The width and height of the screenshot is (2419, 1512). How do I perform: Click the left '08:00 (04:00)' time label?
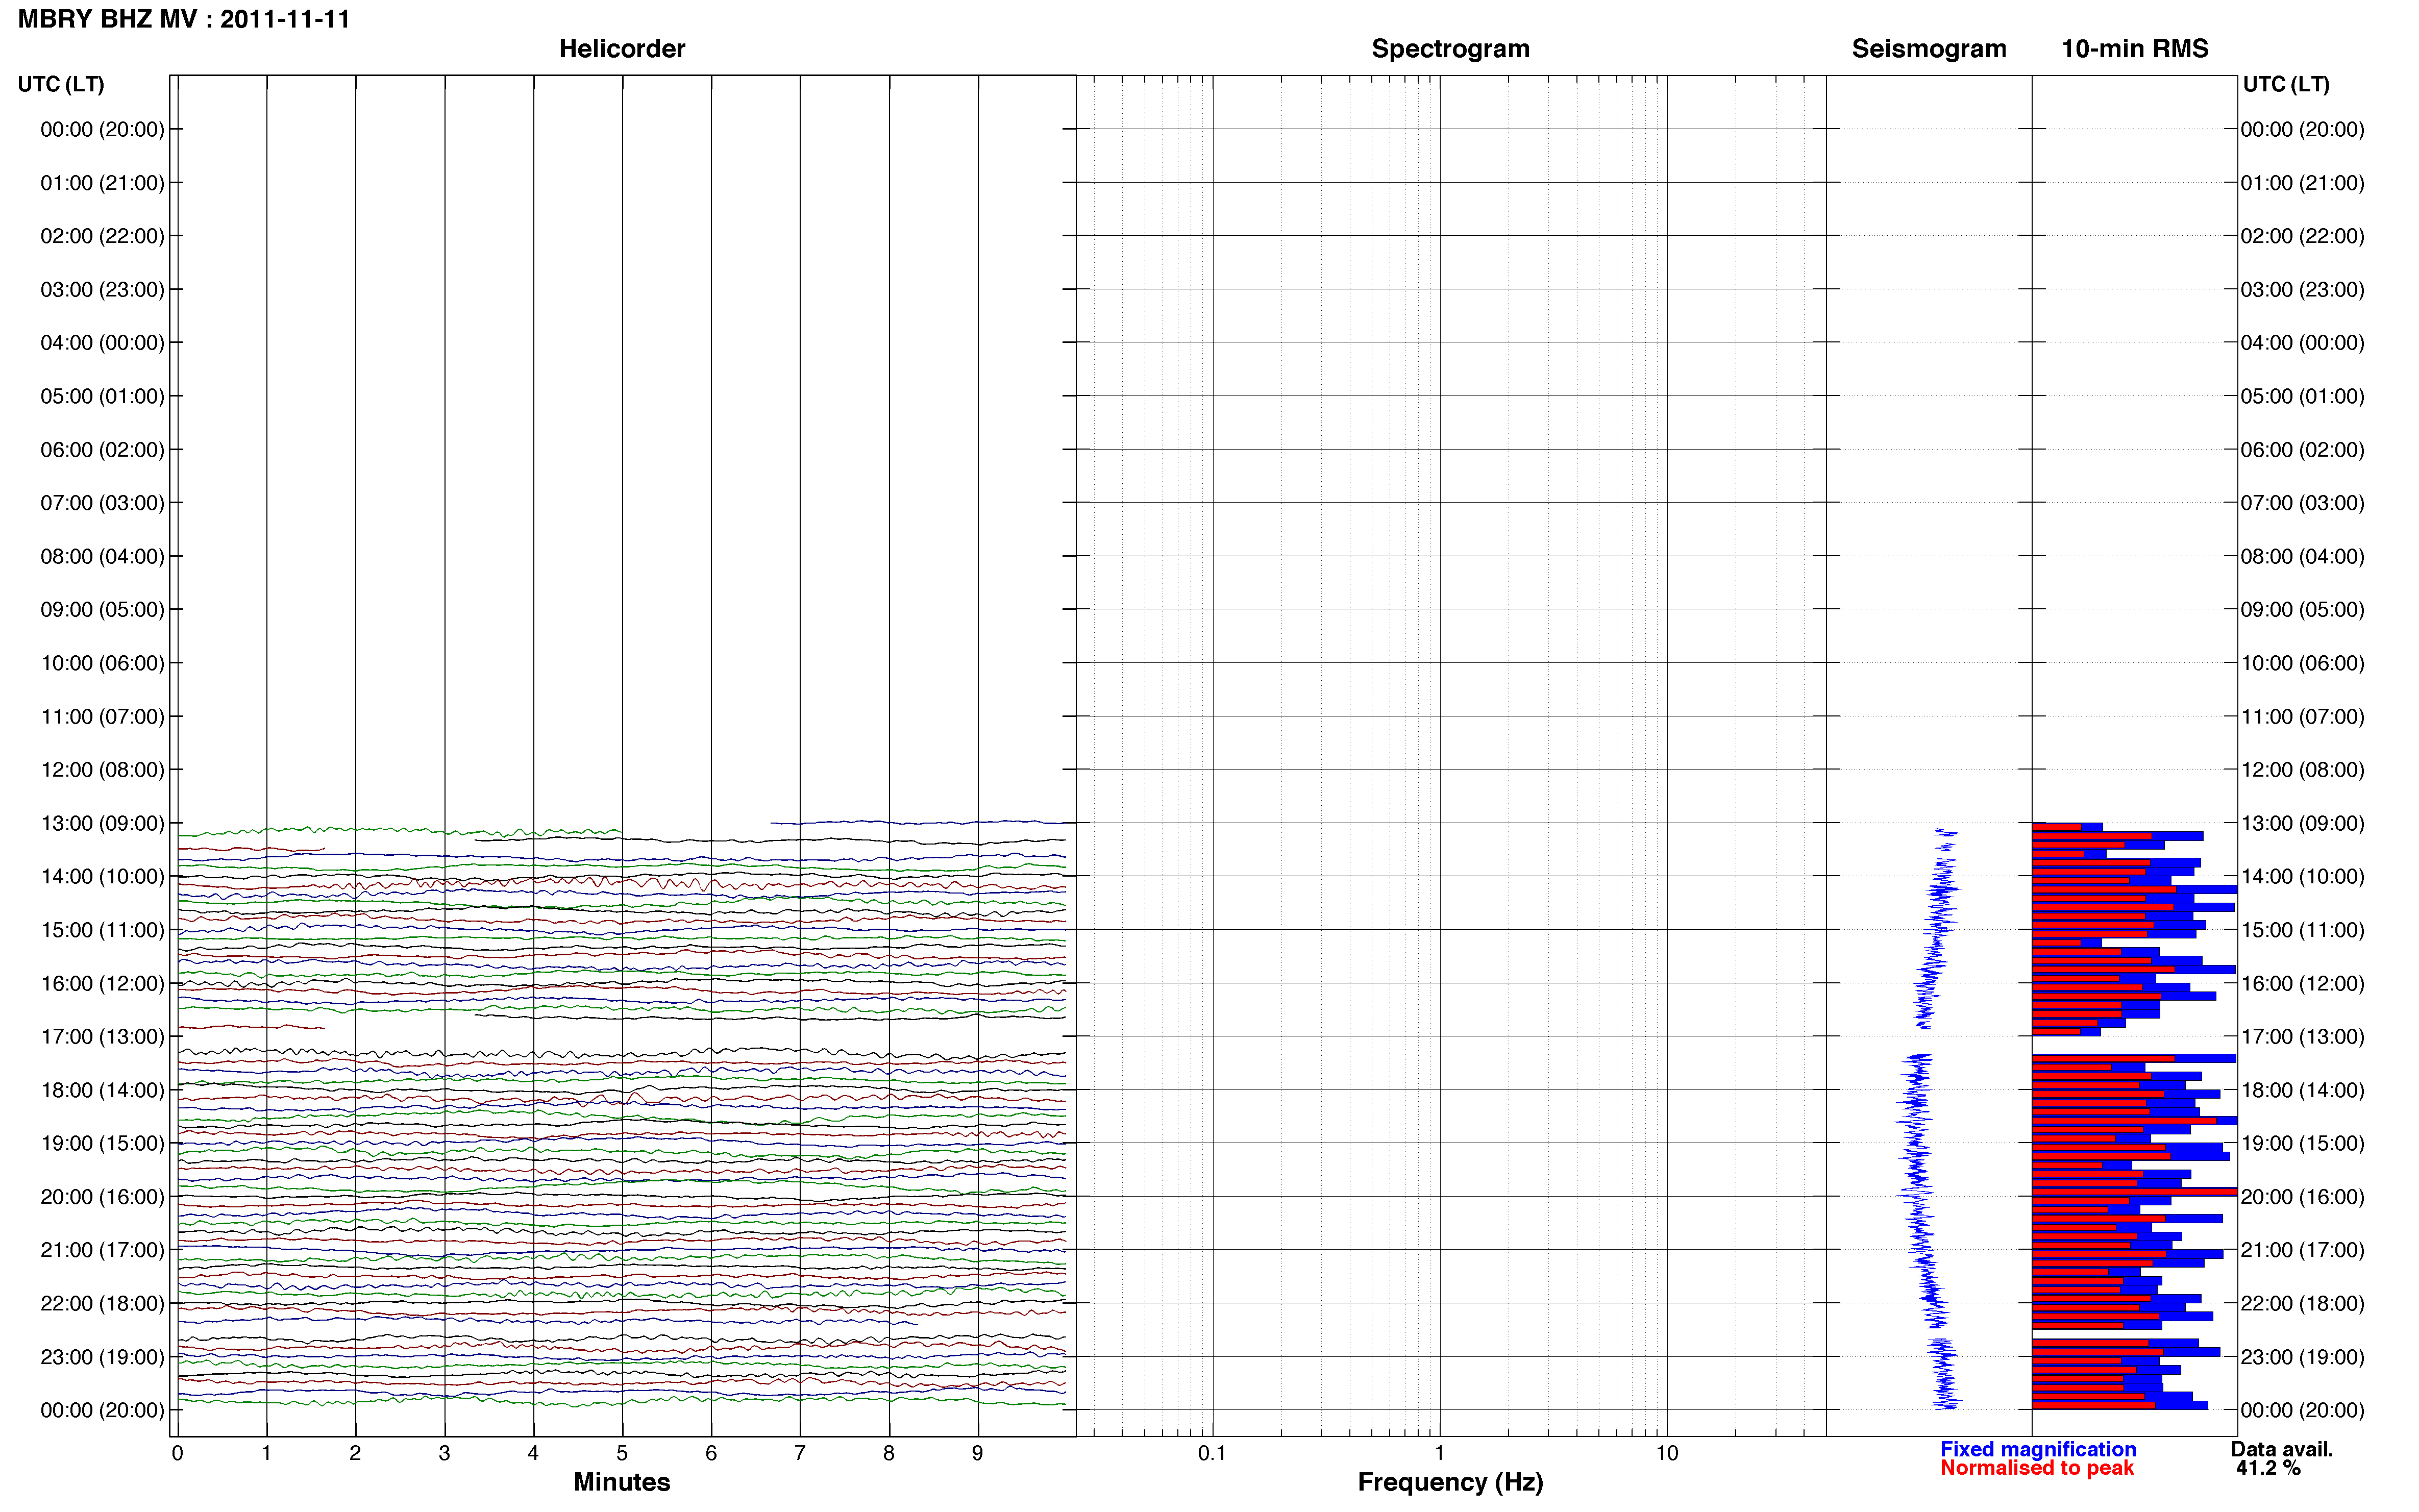pyautogui.click(x=102, y=556)
